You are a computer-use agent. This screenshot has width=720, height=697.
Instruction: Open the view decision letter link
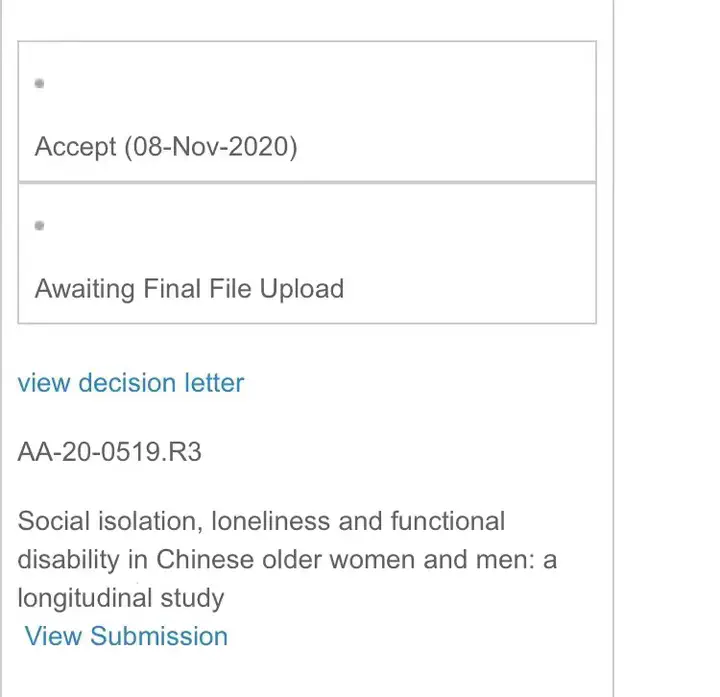[x=131, y=382]
